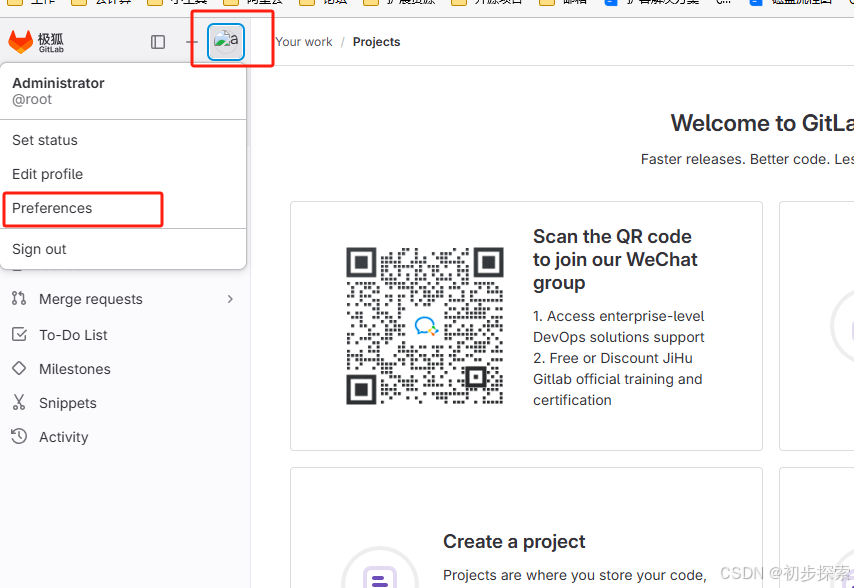Open the plus create-new menu
Viewport: 854px width, 588px height.
(192, 42)
